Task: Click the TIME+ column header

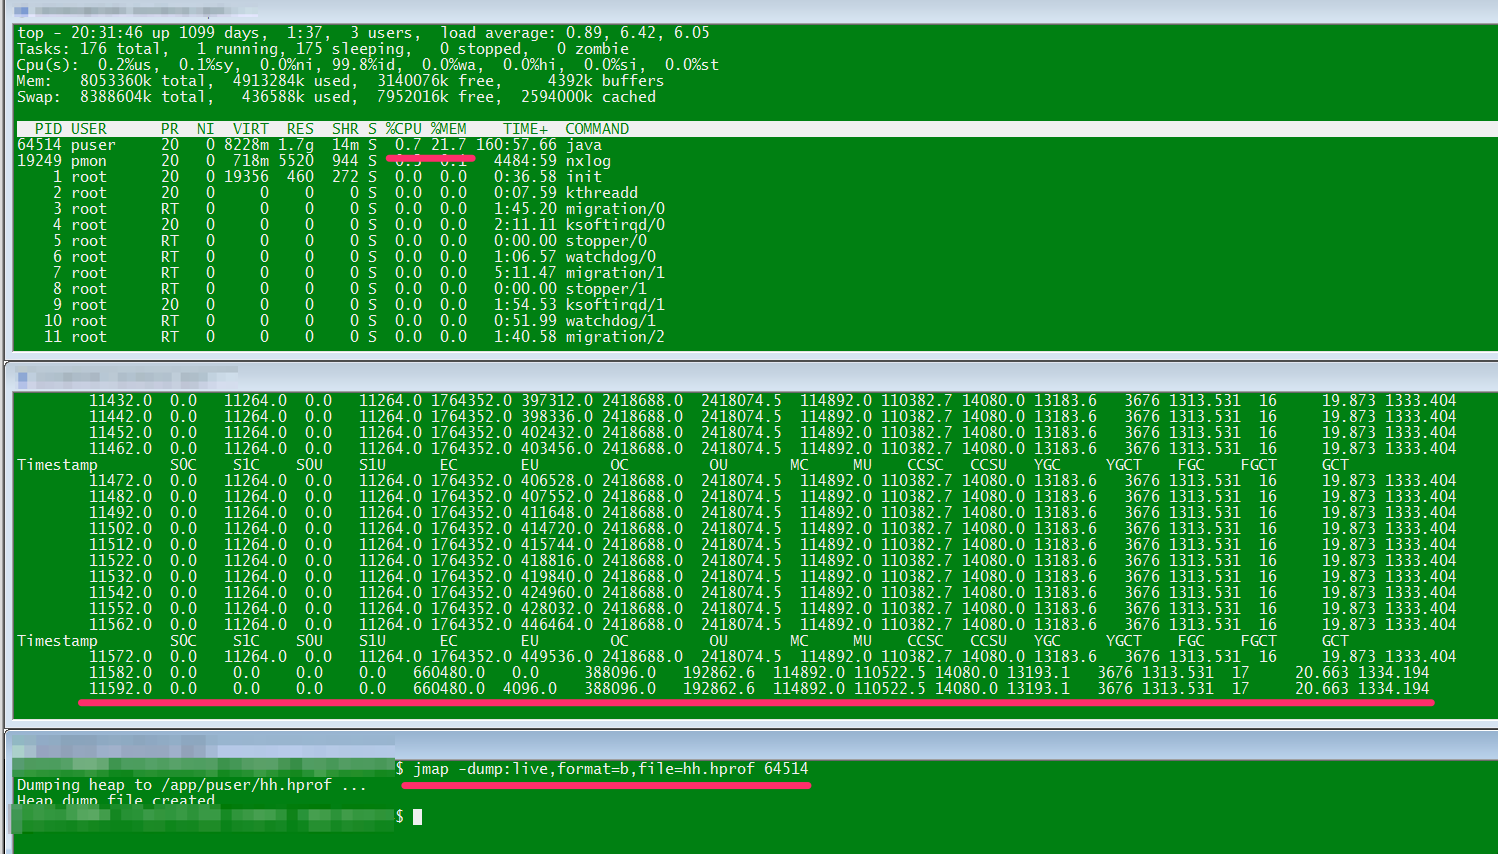Action: 525,129
